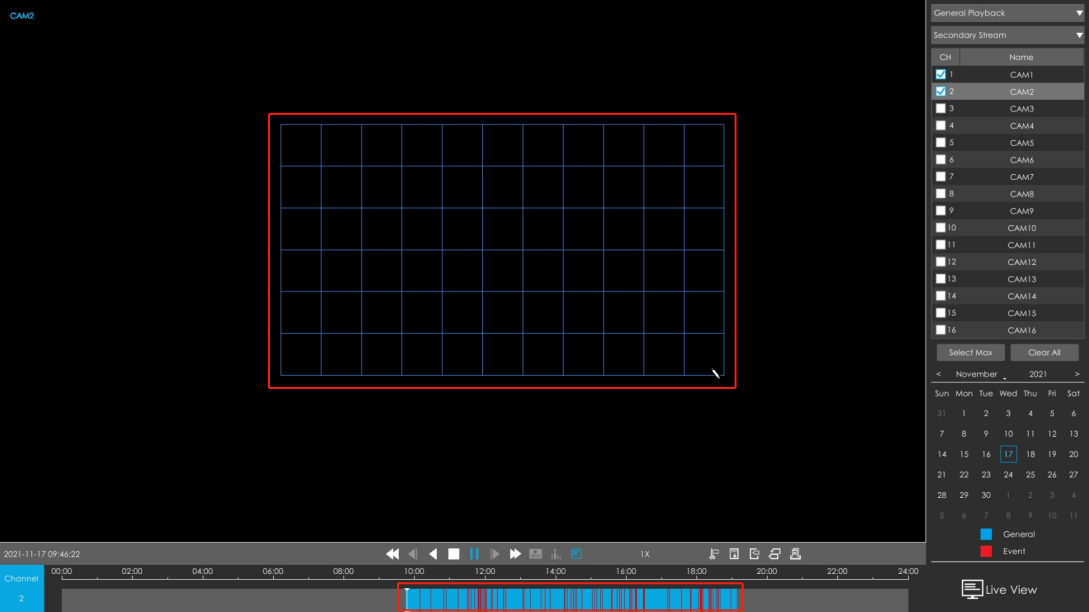Viewport: 1089px width, 612px height.
Task: Select November 17 in the calendar
Action: [1008, 454]
